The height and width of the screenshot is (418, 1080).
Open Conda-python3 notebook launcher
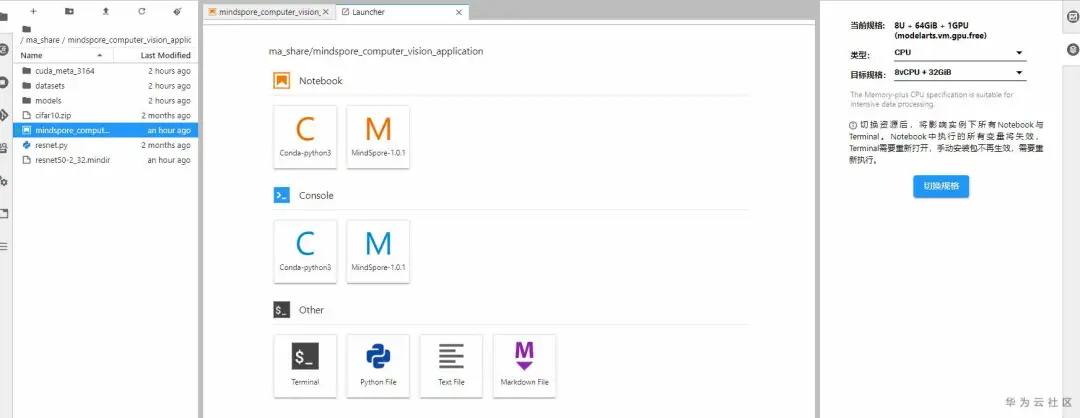[x=305, y=137]
